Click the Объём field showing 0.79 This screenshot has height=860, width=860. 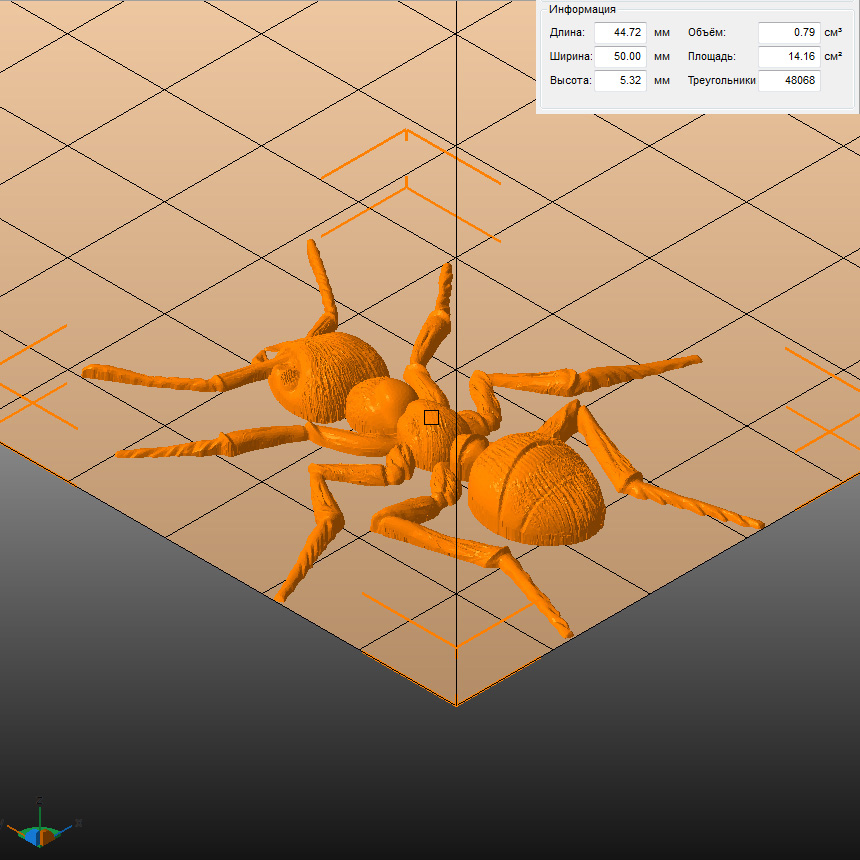pyautogui.click(x=788, y=32)
